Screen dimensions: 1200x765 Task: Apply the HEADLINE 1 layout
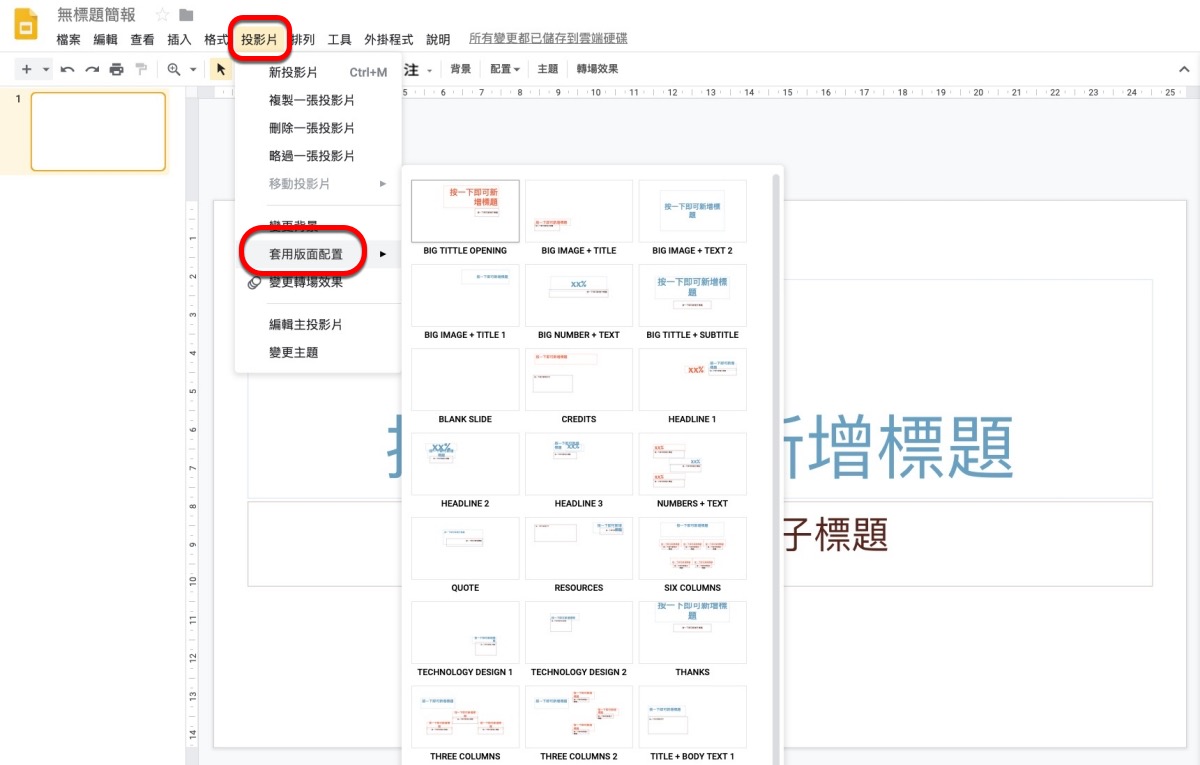coord(692,379)
